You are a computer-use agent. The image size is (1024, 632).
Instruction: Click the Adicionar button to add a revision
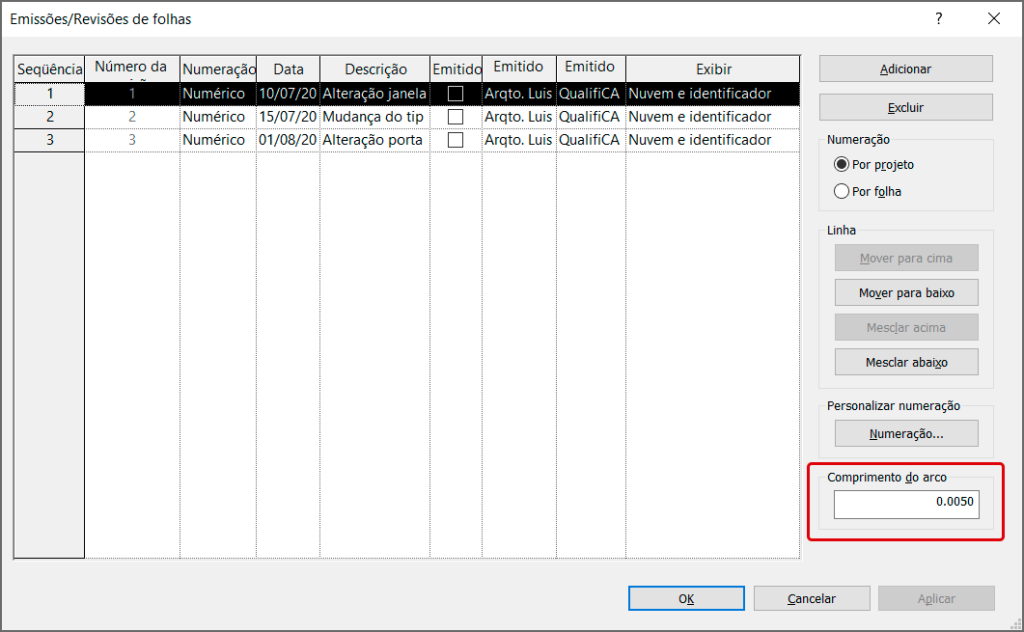[x=905, y=69]
